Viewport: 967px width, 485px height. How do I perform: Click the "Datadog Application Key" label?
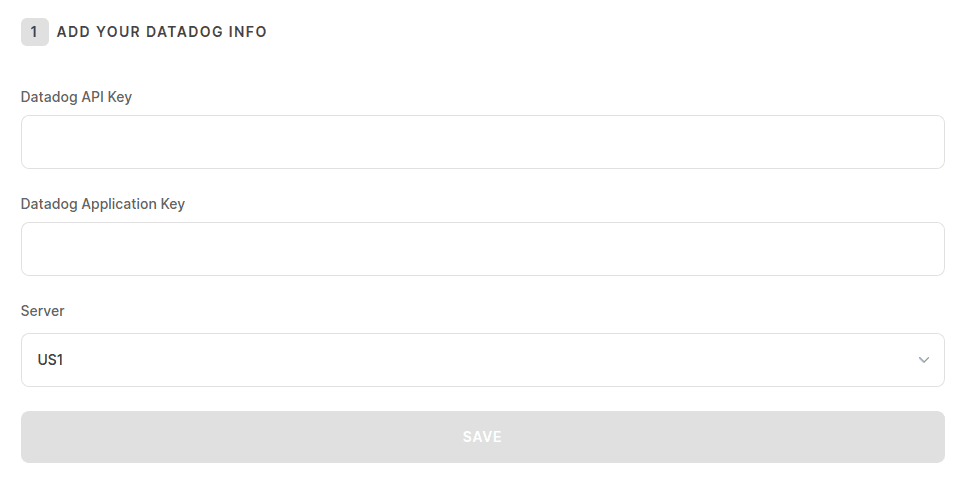(x=103, y=204)
